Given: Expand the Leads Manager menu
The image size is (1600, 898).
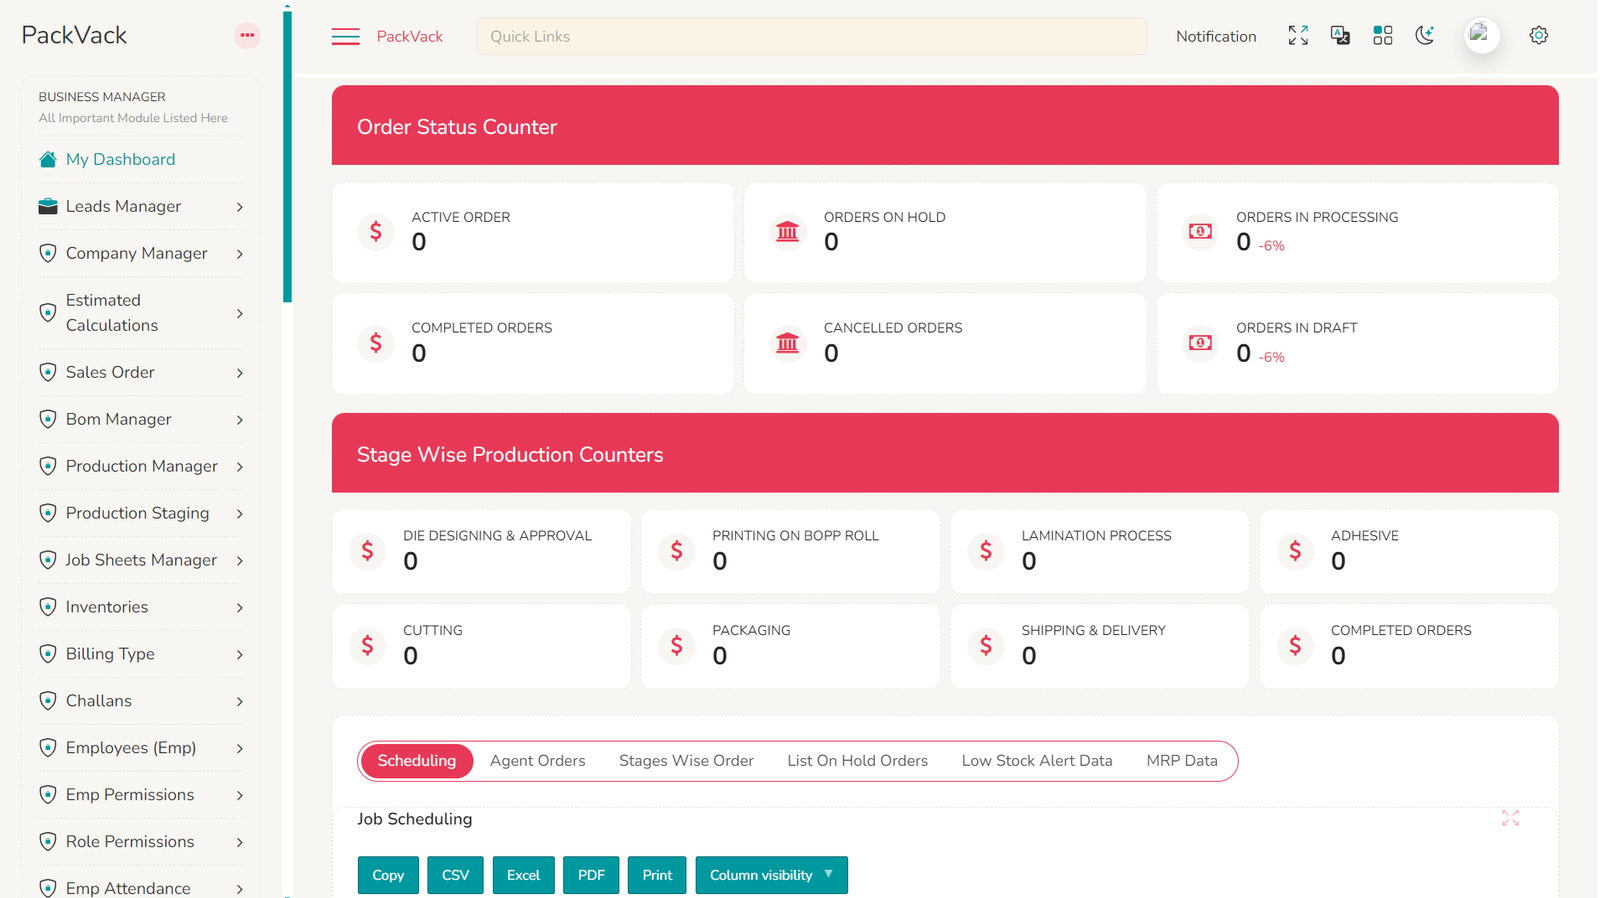Looking at the screenshot, I should (140, 207).
